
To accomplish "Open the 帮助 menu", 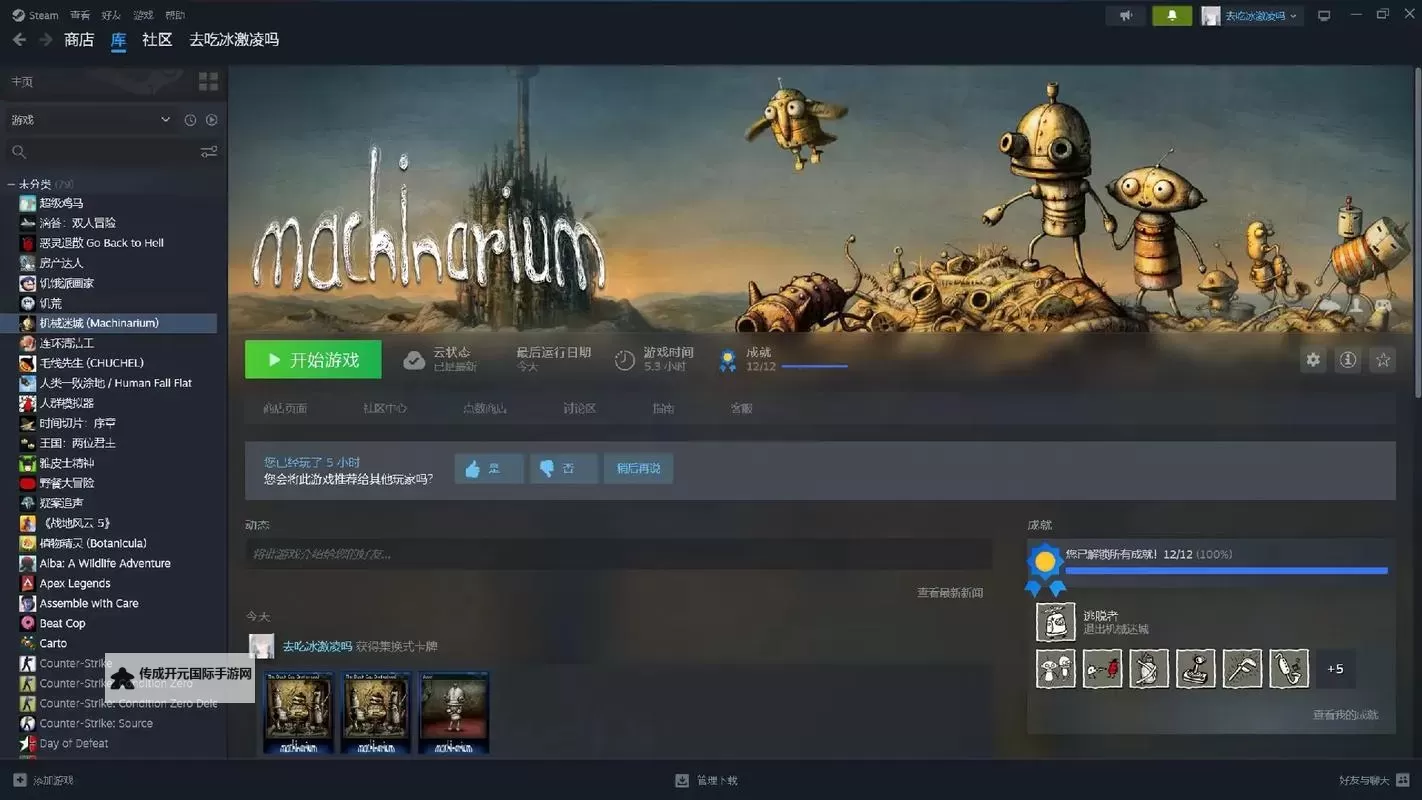I will click(x=175, y=16).
